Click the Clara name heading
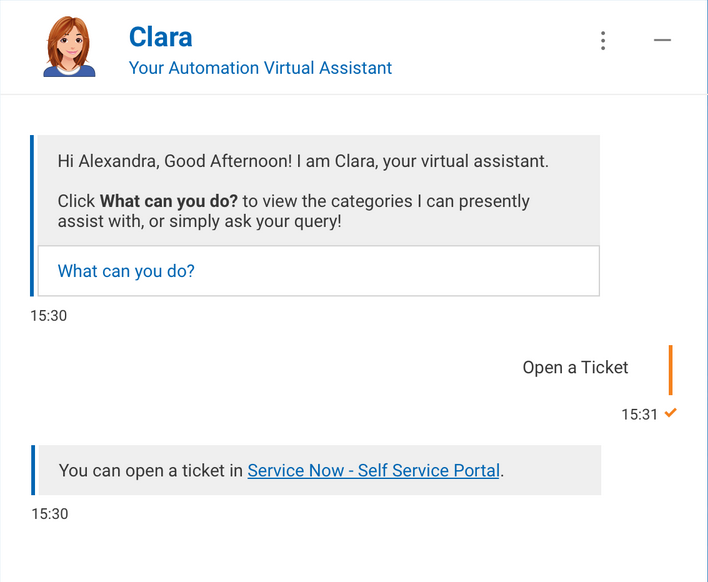708x582 pixels. [x=160, y=37]
